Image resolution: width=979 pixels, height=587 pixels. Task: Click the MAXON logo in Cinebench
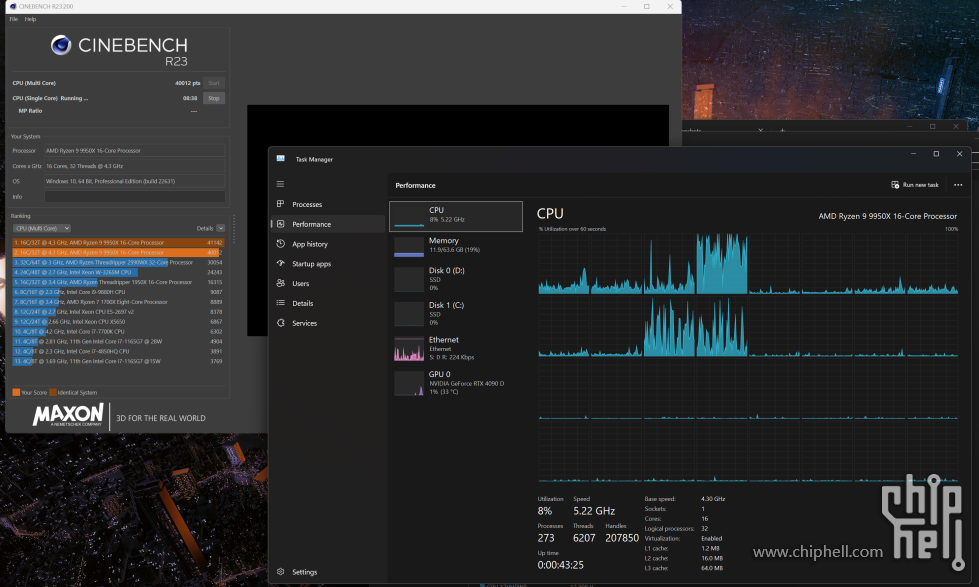(68, 415)
